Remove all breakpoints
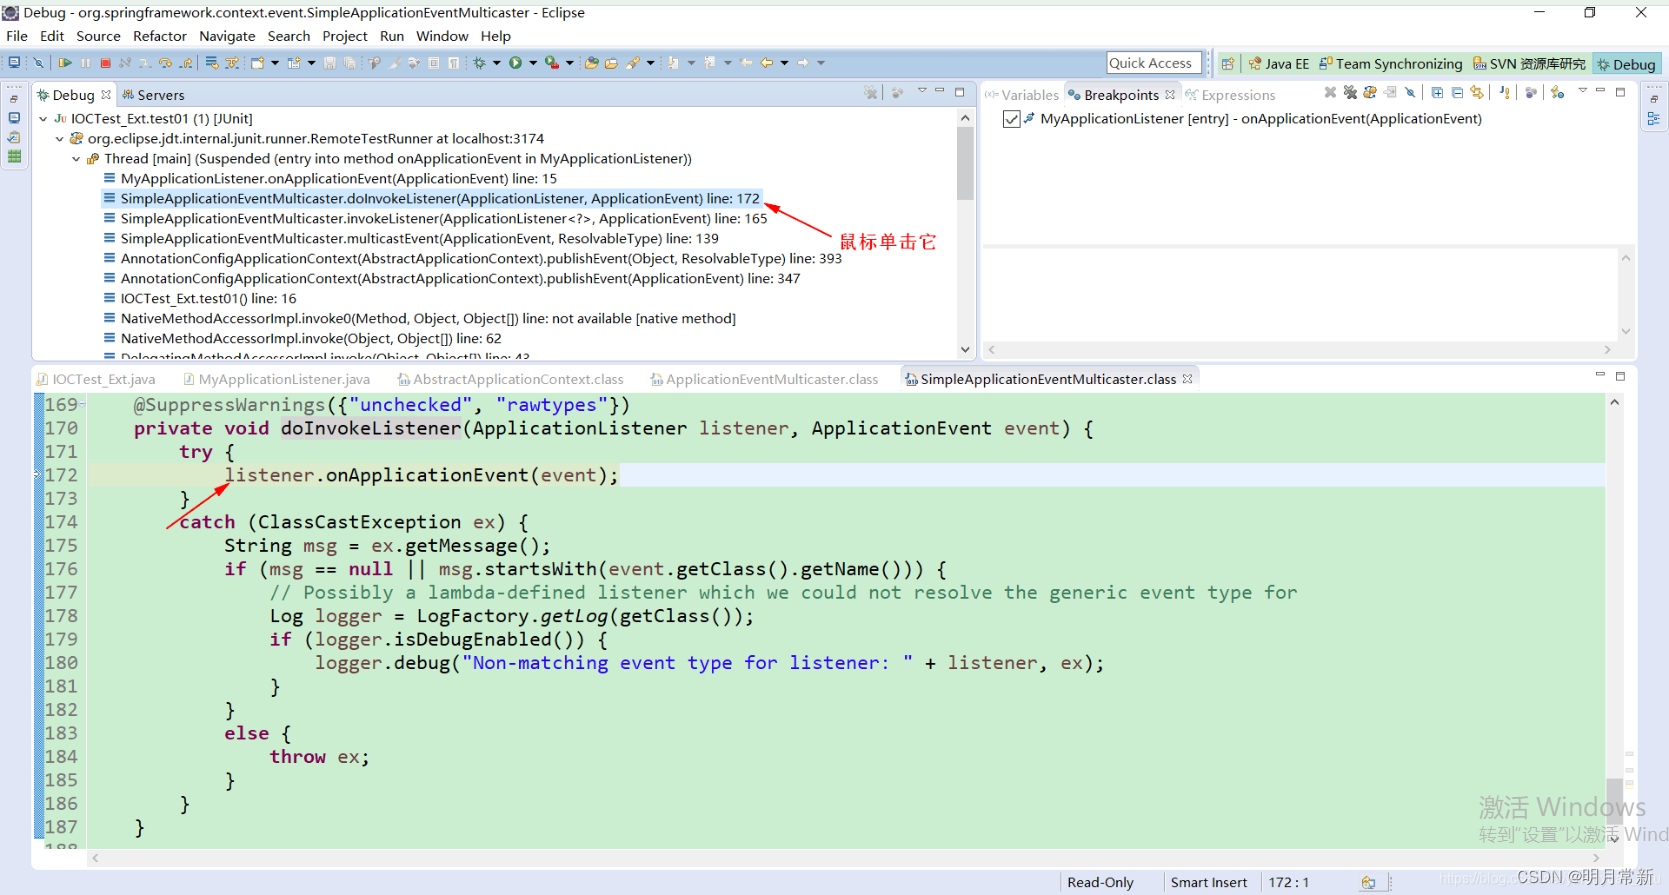 click(1350, 93)
